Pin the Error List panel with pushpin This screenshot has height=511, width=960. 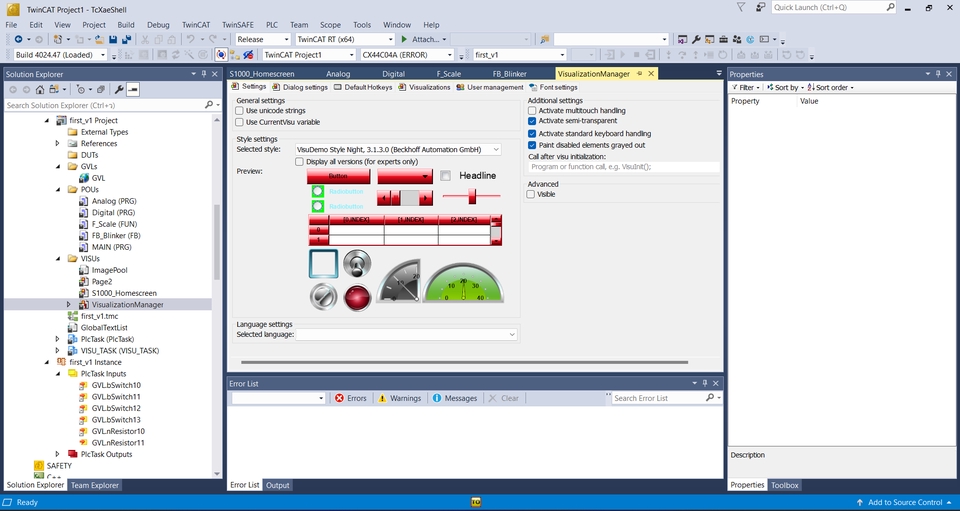[705, 384]
